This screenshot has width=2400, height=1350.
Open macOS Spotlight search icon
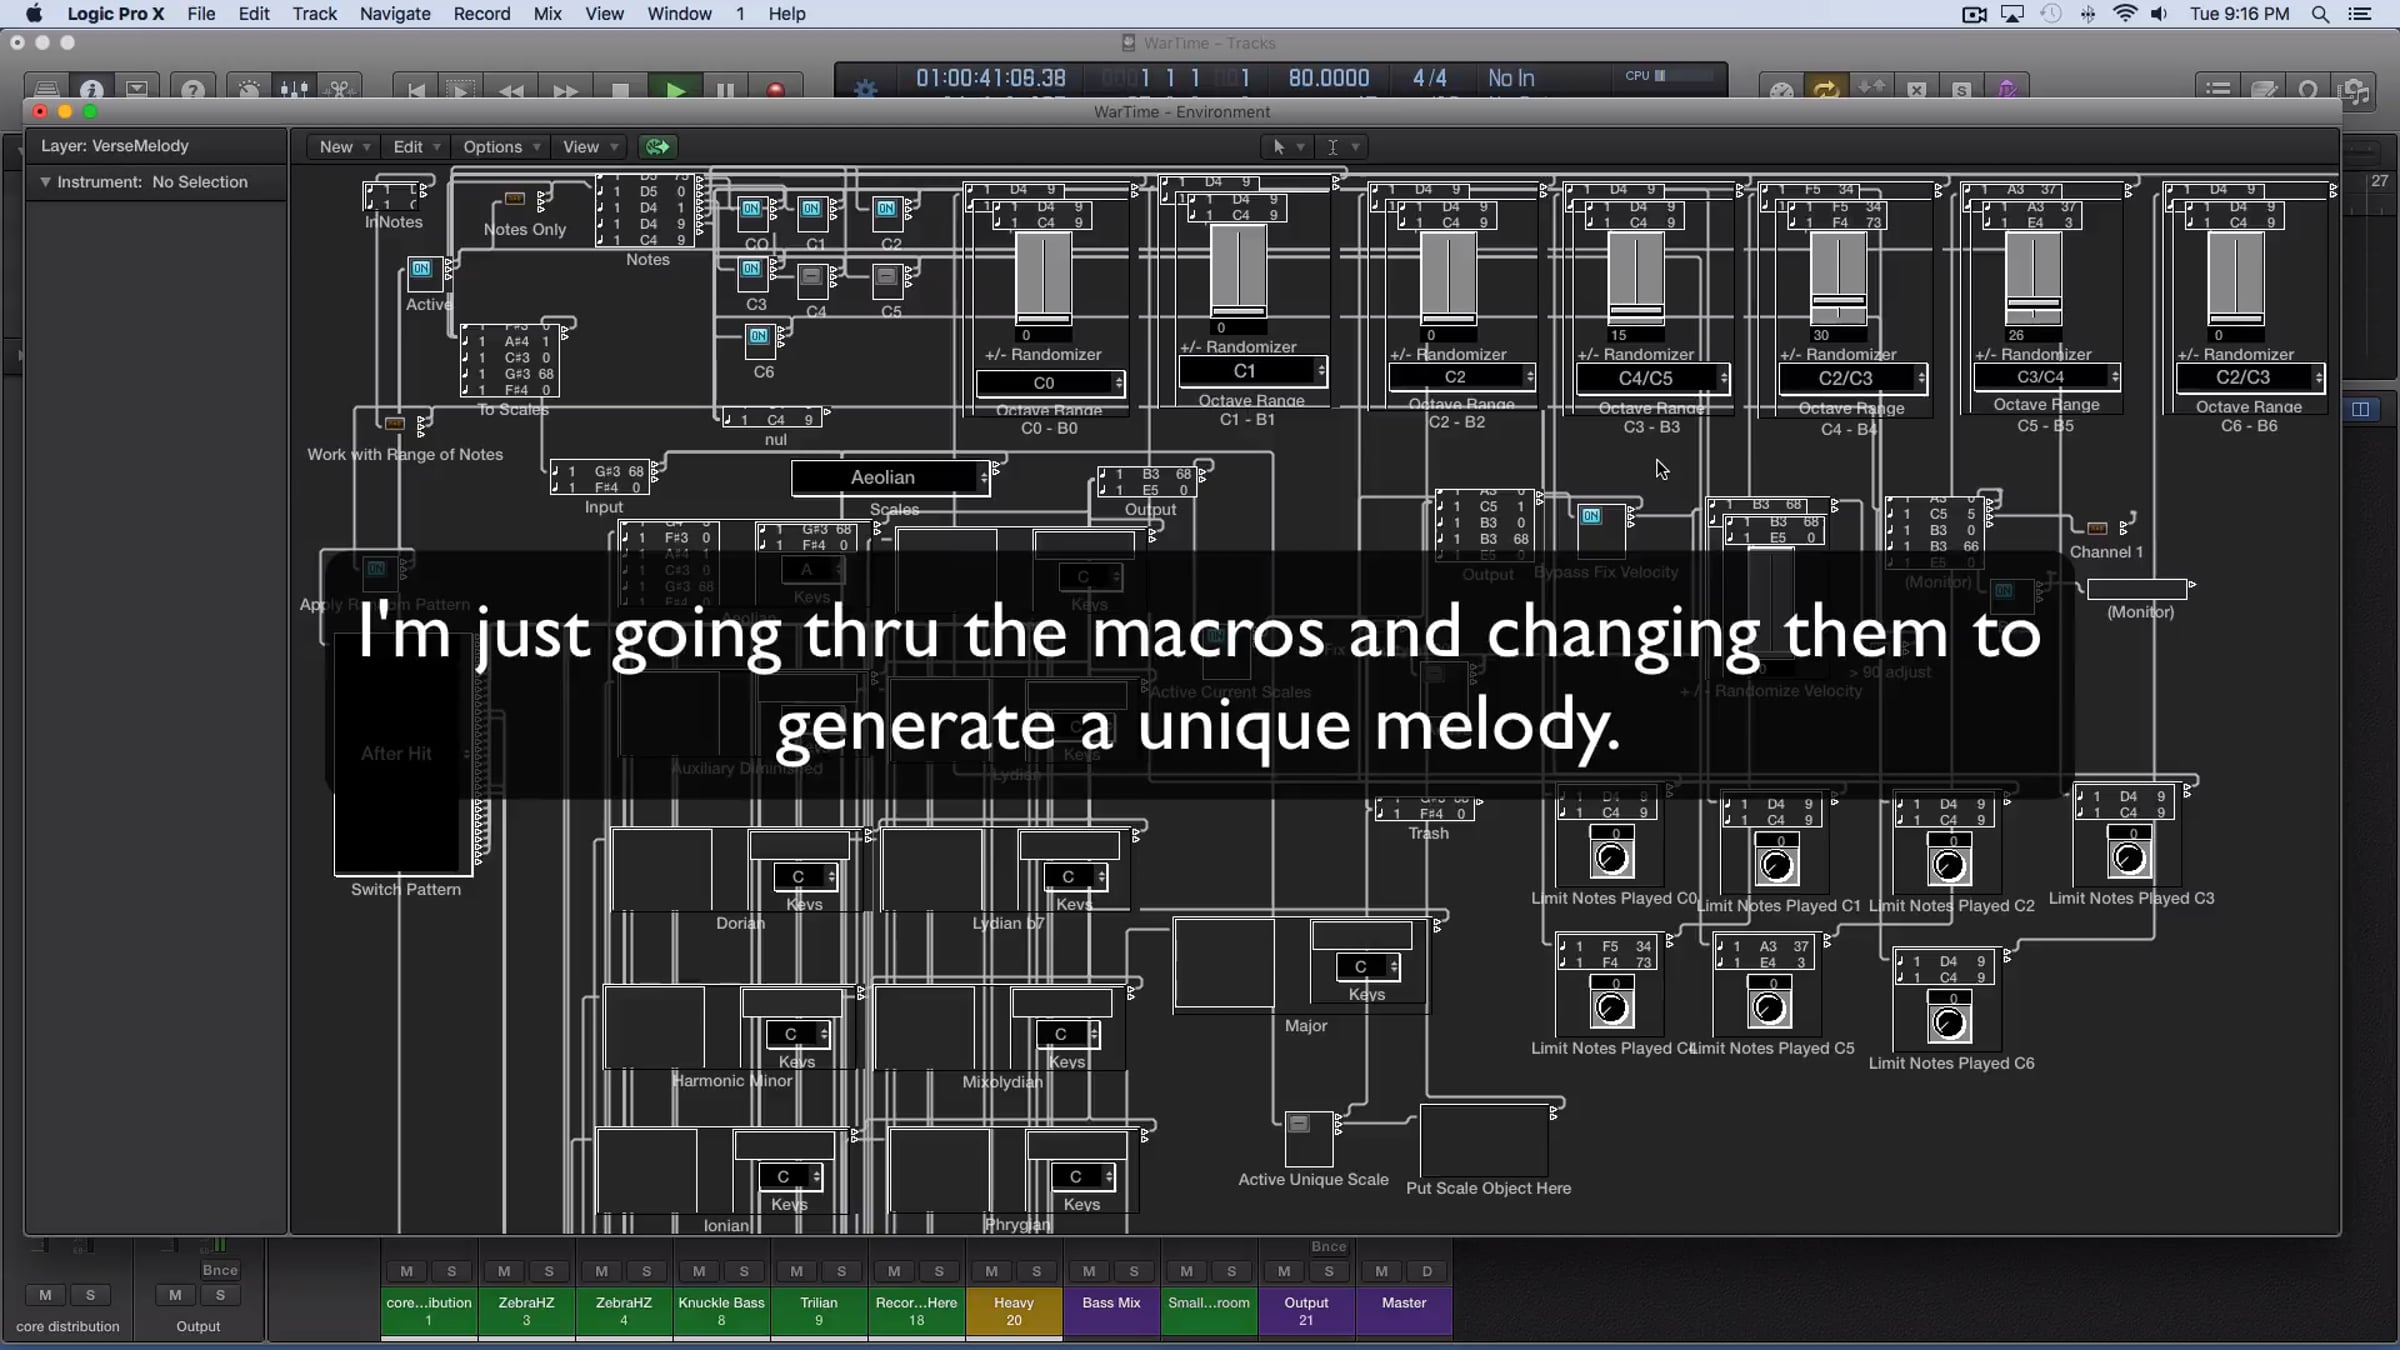2320,14
